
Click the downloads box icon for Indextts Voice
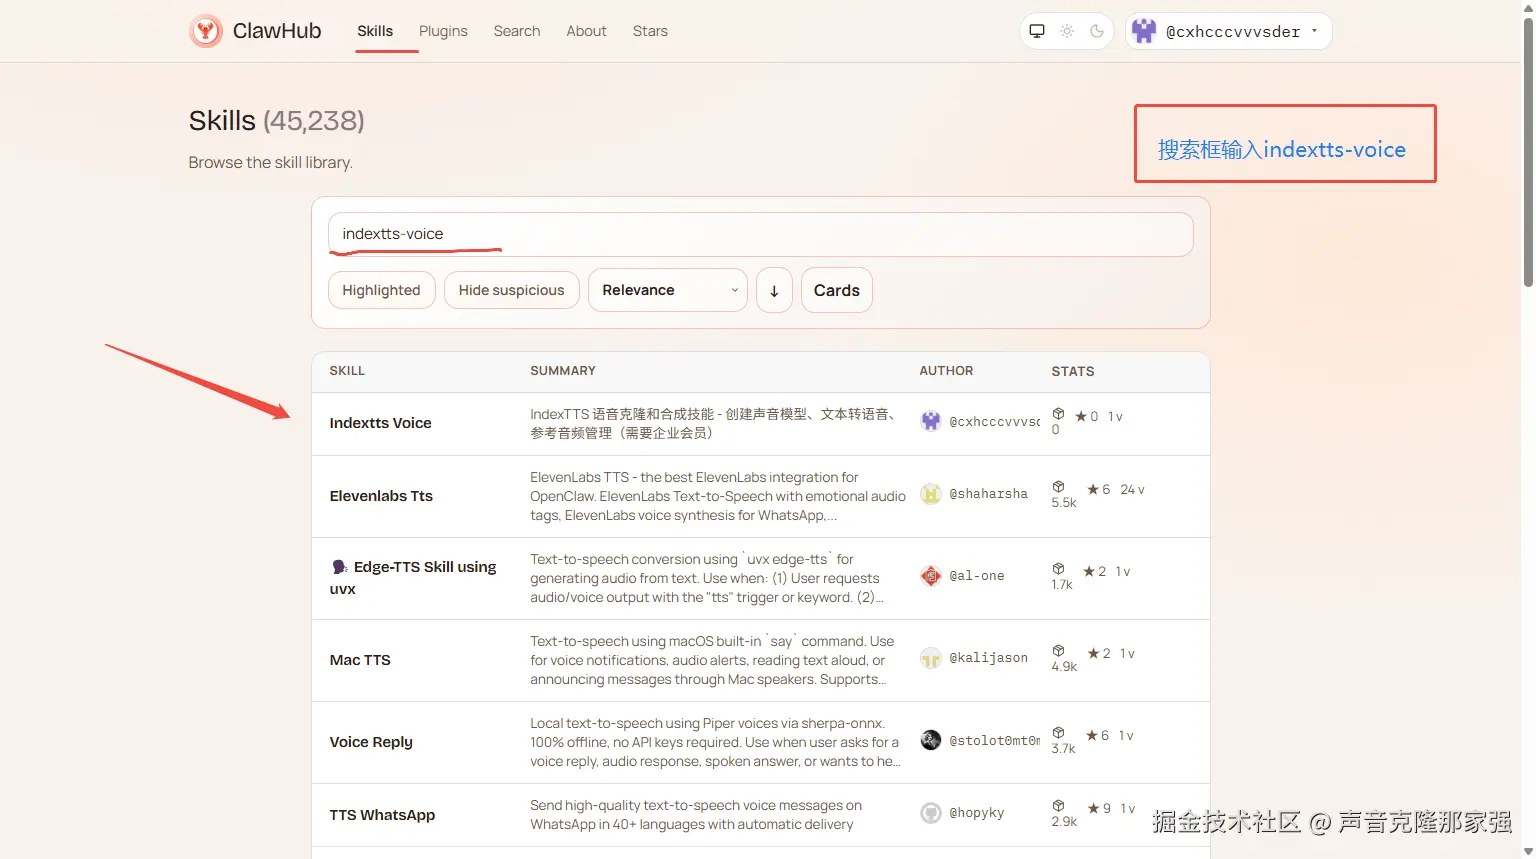pos(1058,414)
